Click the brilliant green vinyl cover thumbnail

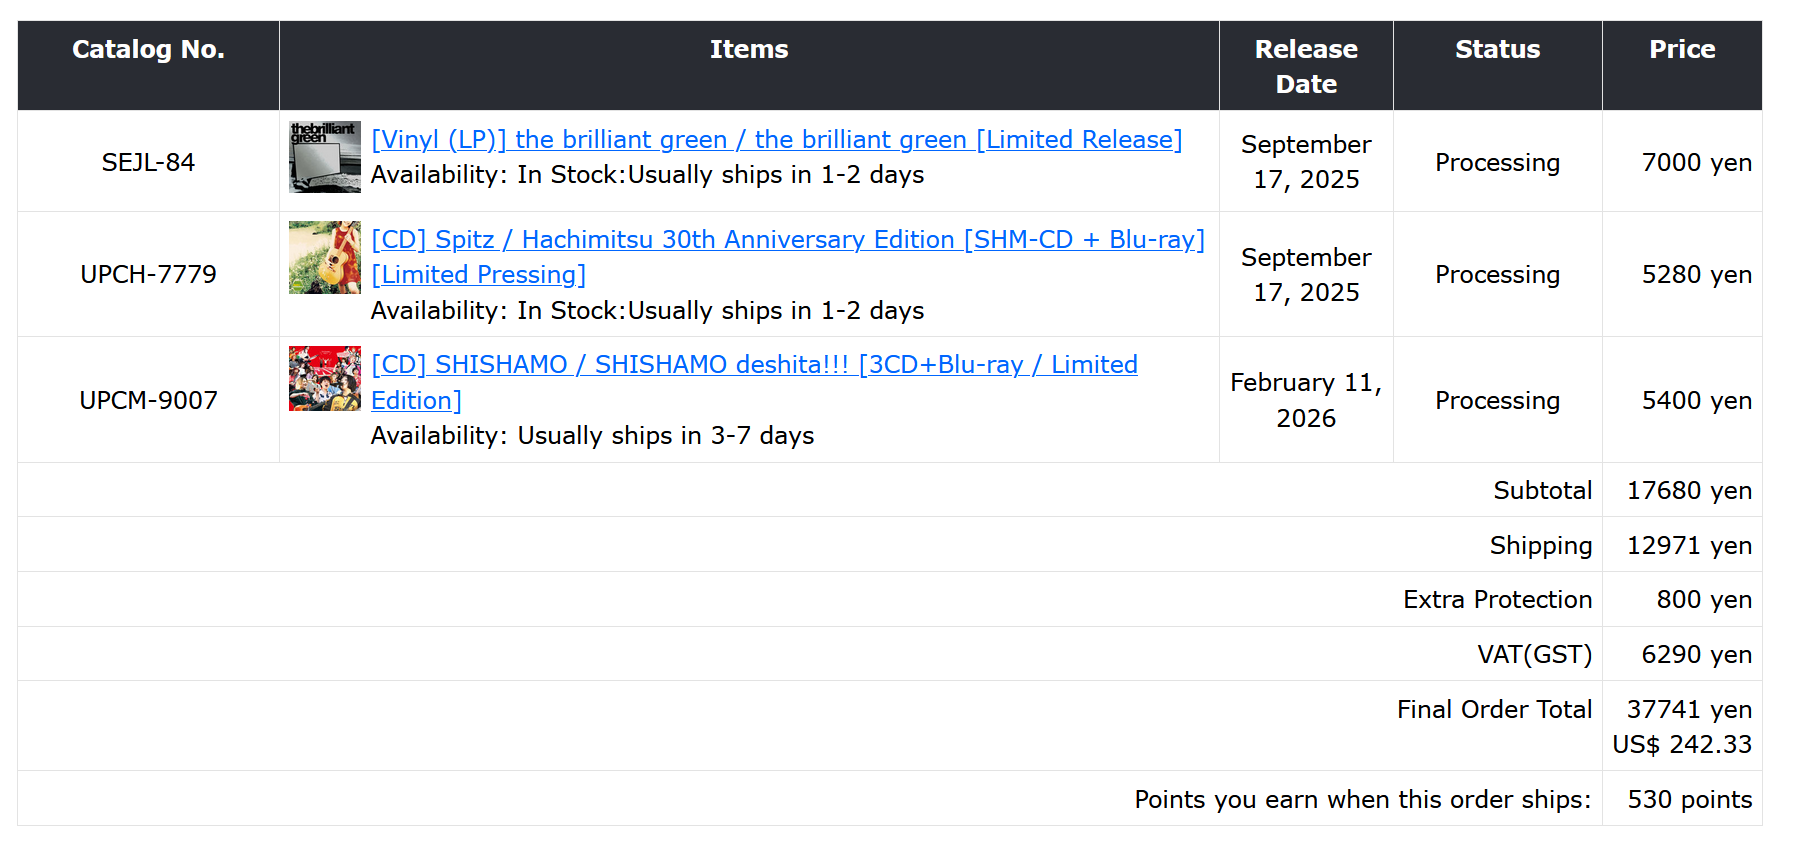tap(324, 157)
